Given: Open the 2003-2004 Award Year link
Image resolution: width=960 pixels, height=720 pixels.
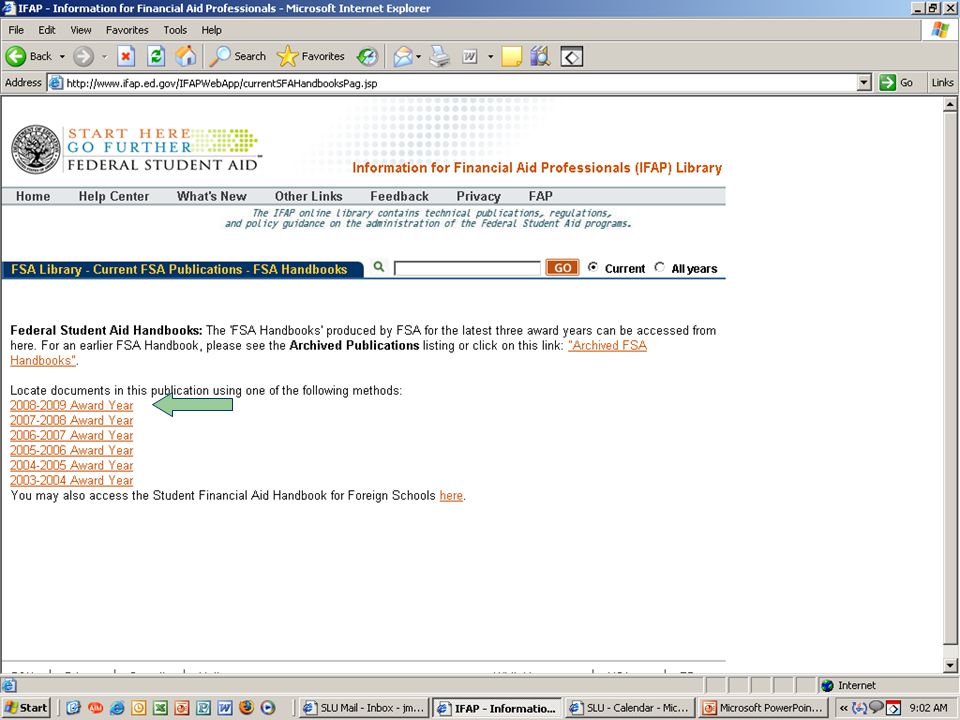Looking at the screenshot, I should click(72, 481).
